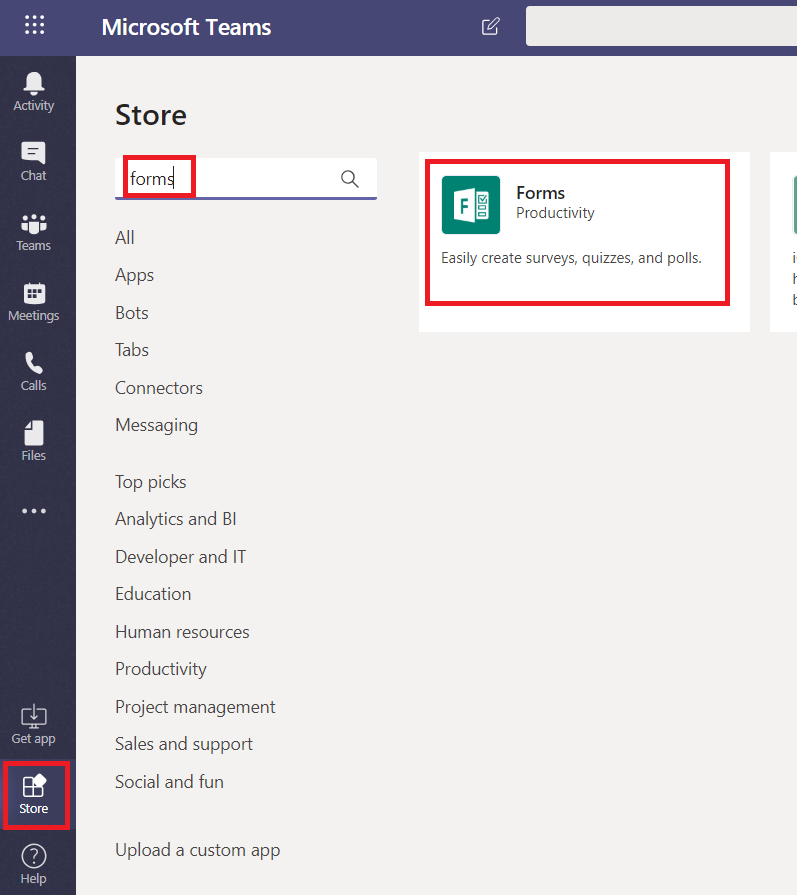Go to Chat in sidebar
This screenshot has height=895, width=797.
(34, 162)
